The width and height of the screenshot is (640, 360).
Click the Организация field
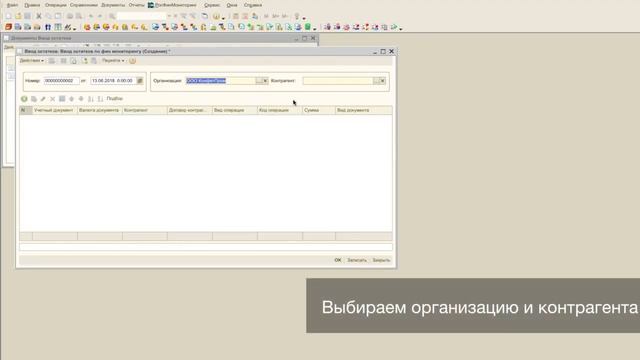(220, 81)
